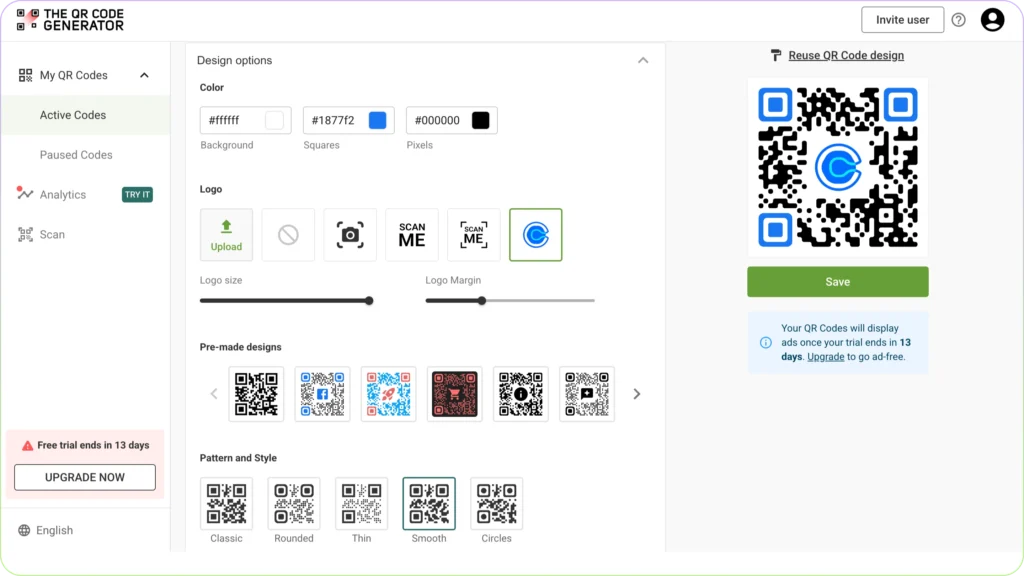1024x576 pixels.
Task: Select the Calendly logo for the QR code
Action: click(536, 234)
